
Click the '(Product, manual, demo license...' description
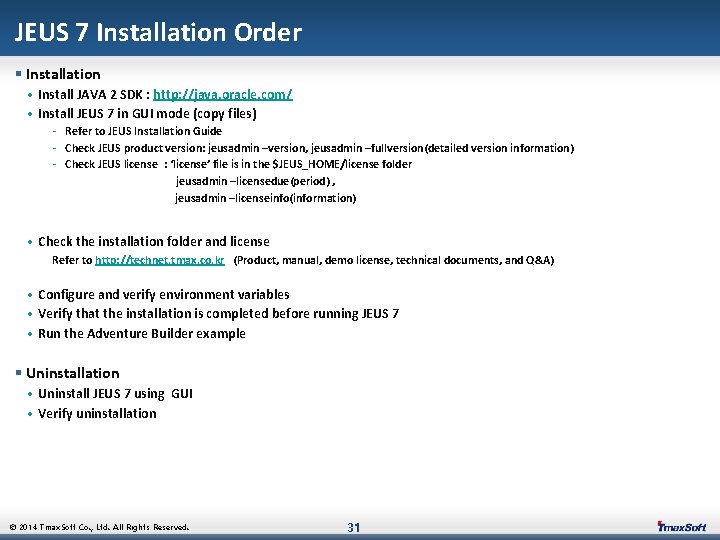tap(394, 260)
